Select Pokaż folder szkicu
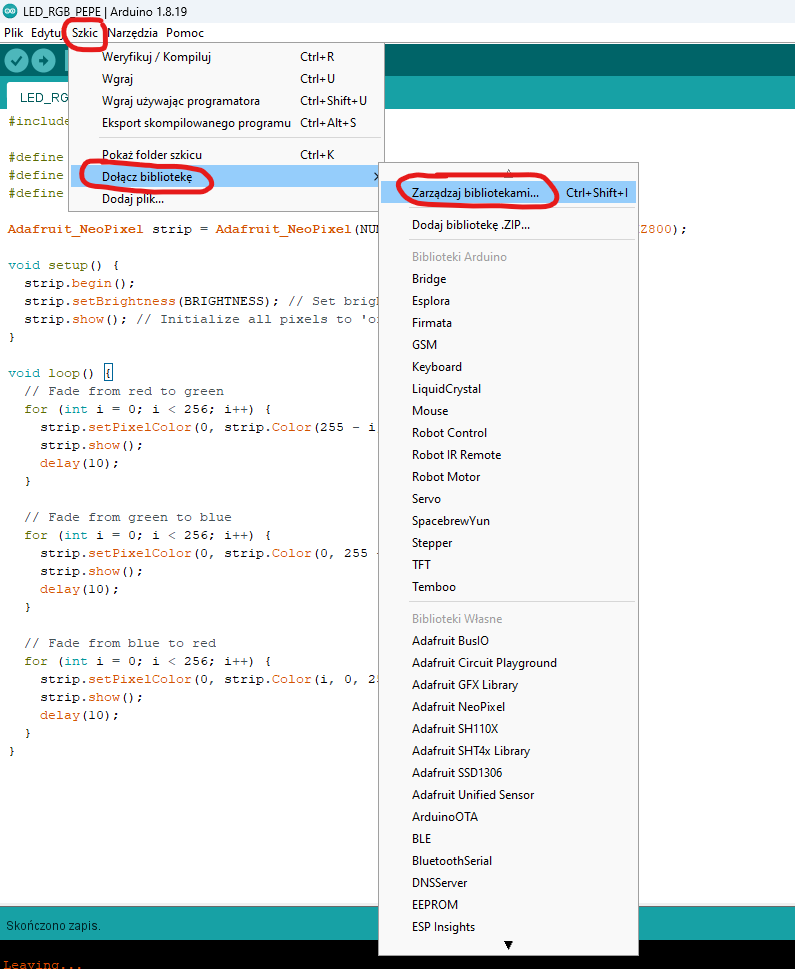The image size is (795, 969). [x=227, y=154]
